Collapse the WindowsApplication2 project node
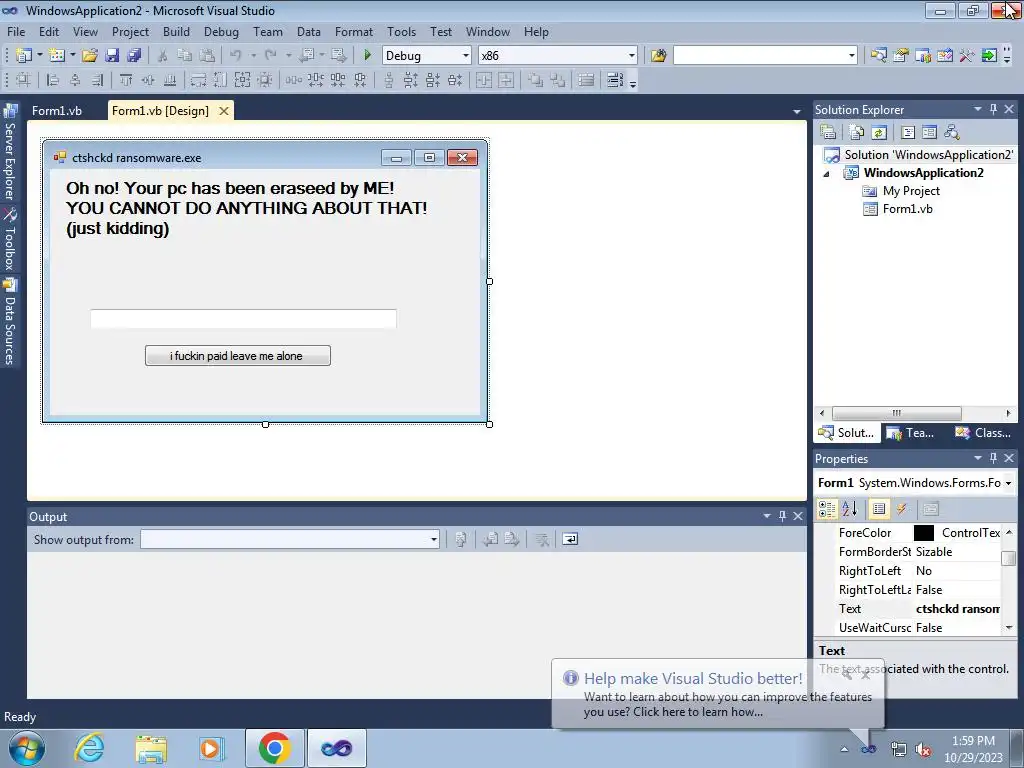Viewport: 1024px width, 768px height. coord(827,174)
